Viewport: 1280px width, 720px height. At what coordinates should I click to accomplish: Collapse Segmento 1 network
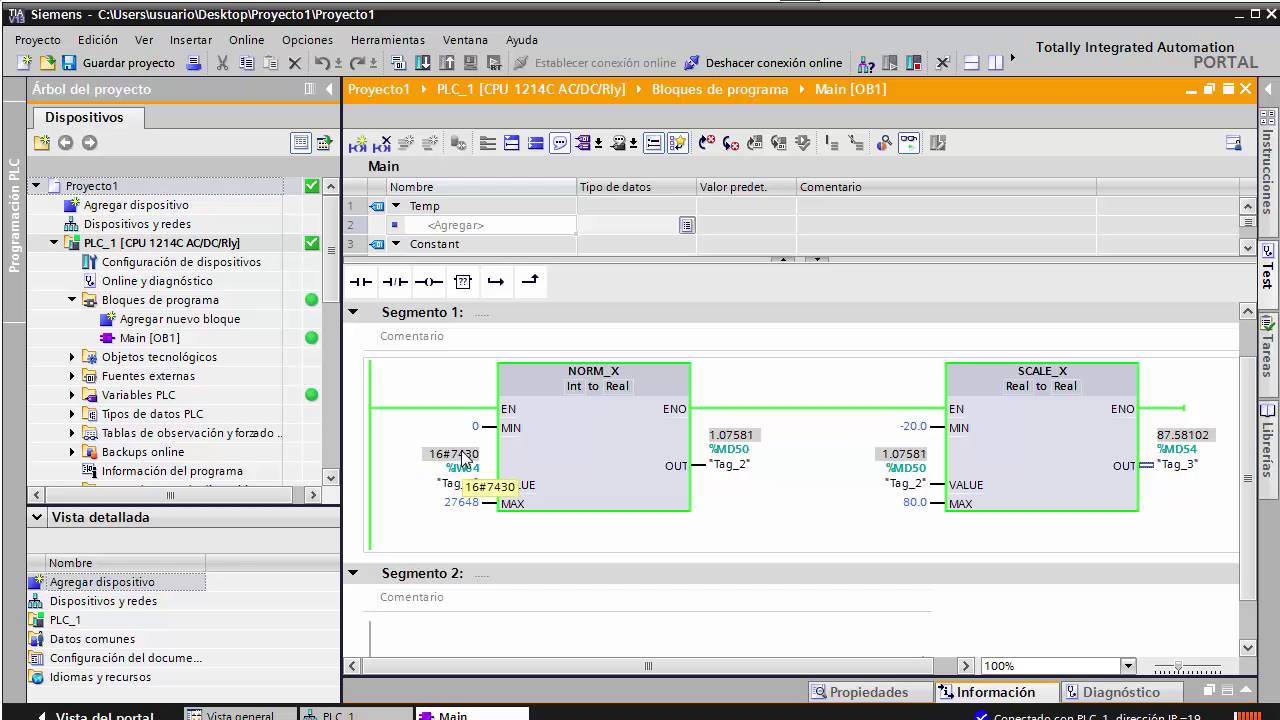[353, 312]
